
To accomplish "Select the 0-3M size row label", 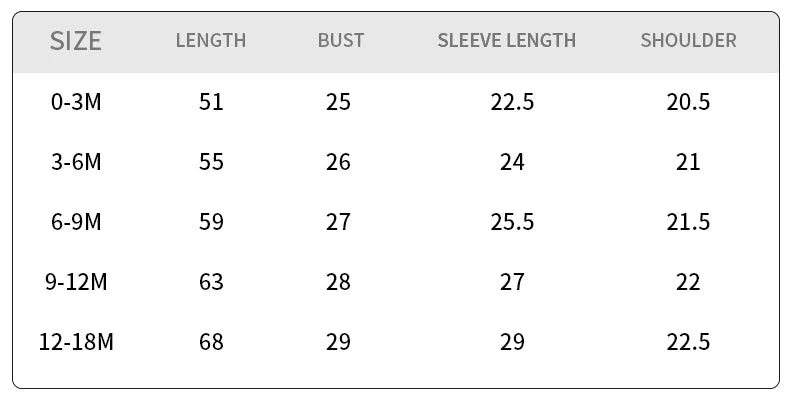I will click(76, 102).
